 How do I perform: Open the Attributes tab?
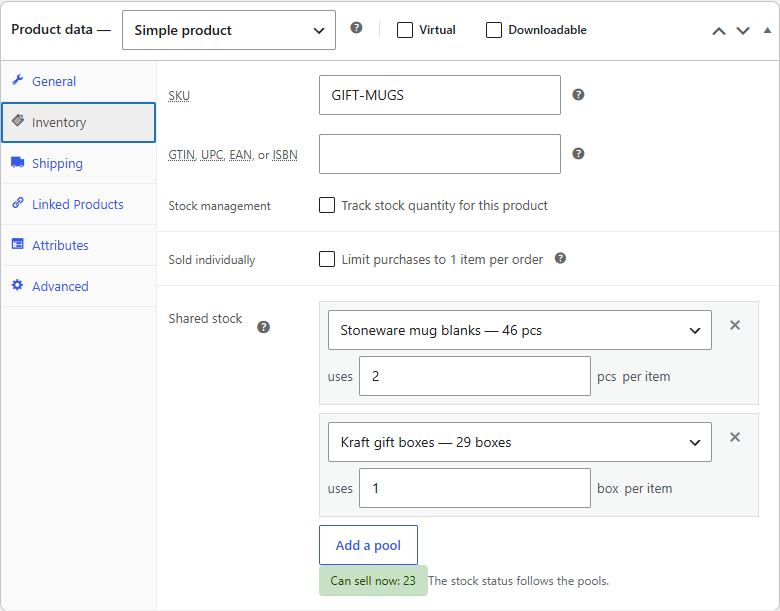79,245
